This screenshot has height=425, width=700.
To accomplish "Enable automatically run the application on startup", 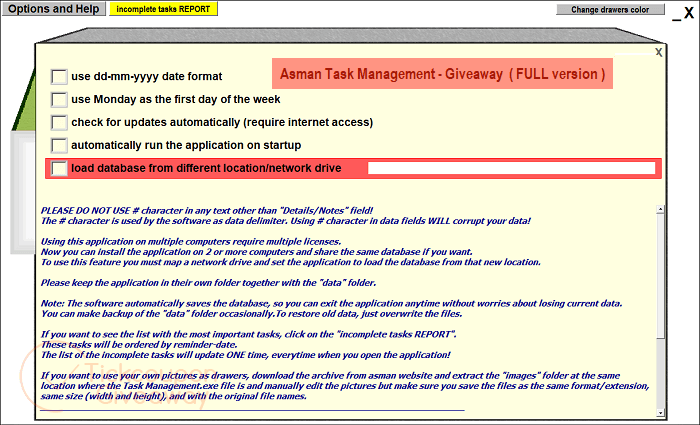I will click(x=59, y=145).
